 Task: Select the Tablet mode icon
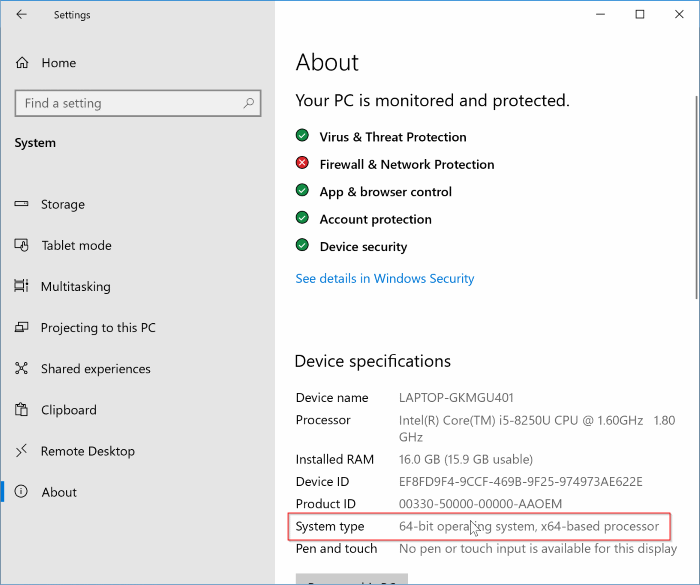pos(21,245)
